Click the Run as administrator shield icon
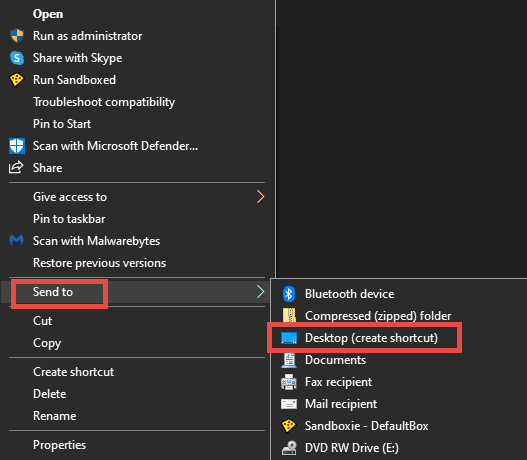The width and height of the screenshot is (527, 460). pyautogui.click(x=16, y=36)
